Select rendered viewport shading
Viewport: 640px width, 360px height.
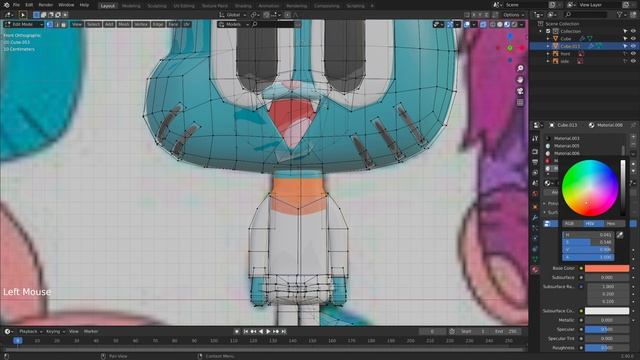click(x=514, y=24)
